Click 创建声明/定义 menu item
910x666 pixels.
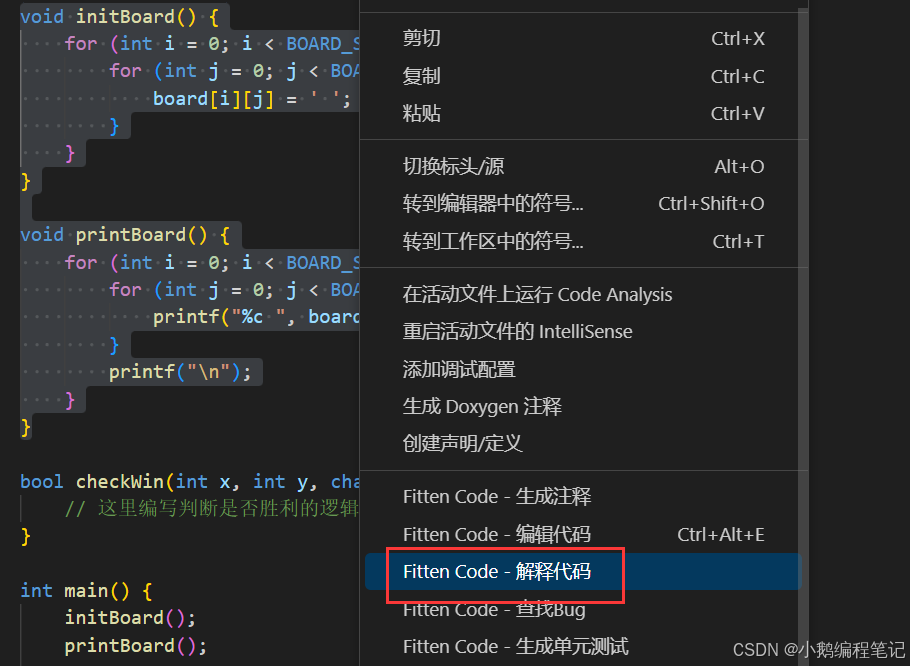click(583, 443)
